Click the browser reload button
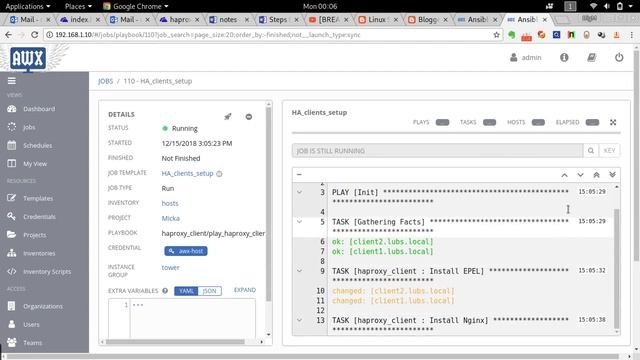The height and width of the screenshot is (360, 640). pos(35,35)
